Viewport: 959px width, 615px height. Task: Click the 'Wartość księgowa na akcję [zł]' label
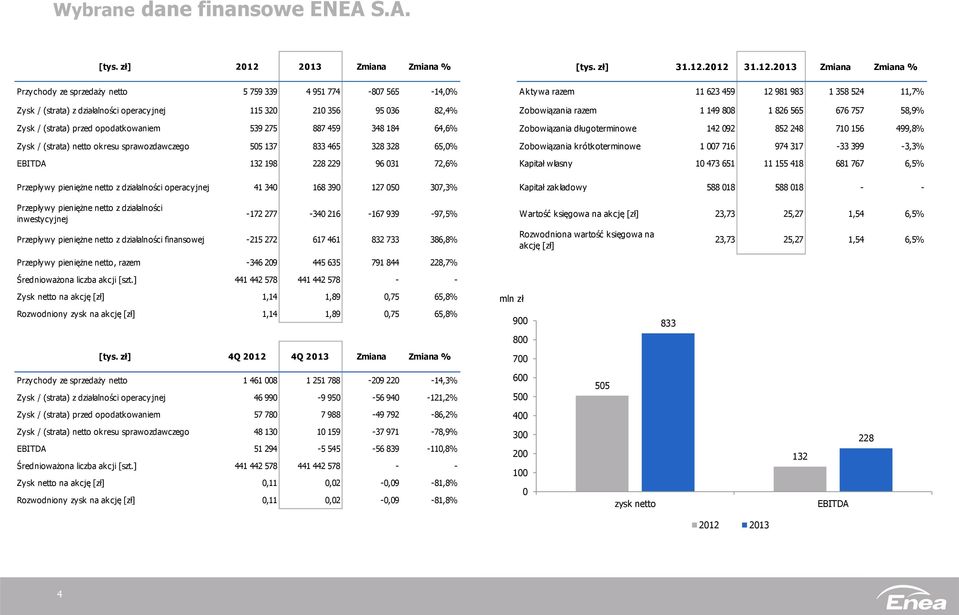[x=579, y=214]
